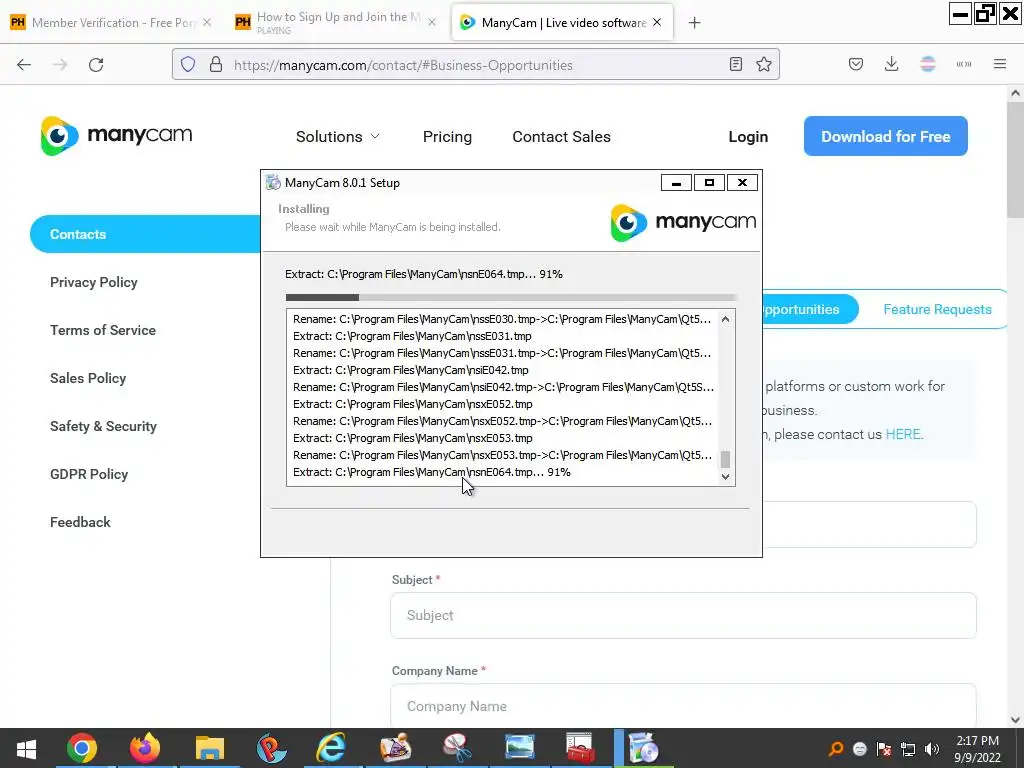
Task: Click installer log scroll up arrow
Action: click(725, 319)
